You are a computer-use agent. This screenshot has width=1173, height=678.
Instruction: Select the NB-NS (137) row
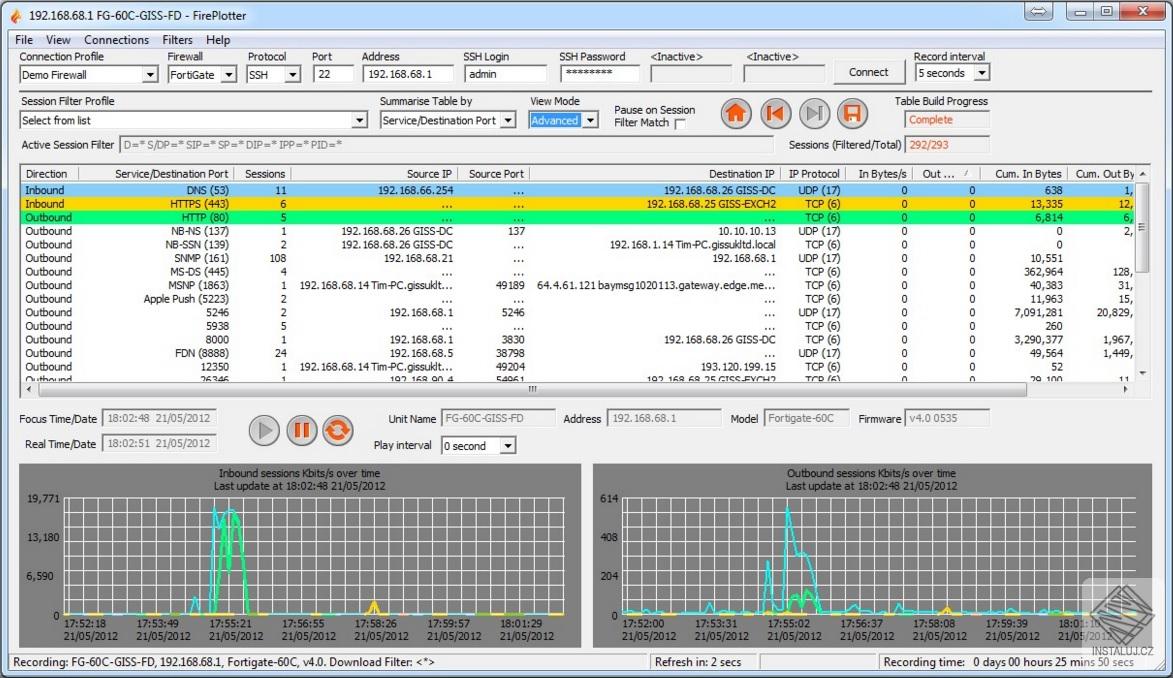[x=578, y=231]
